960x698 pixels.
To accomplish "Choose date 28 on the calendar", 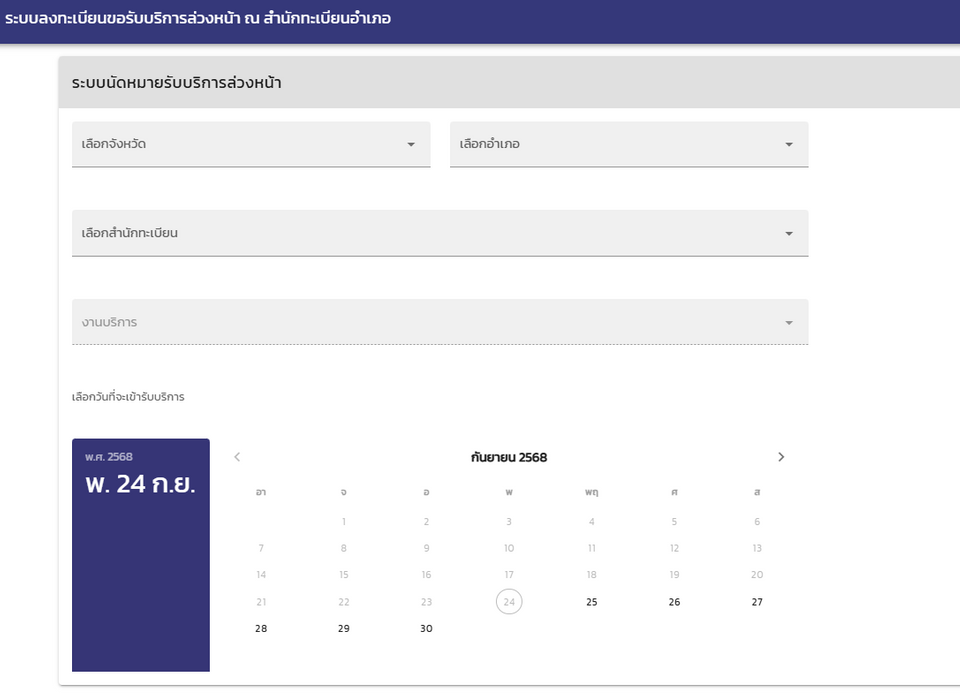I will [x=261, y=629].
